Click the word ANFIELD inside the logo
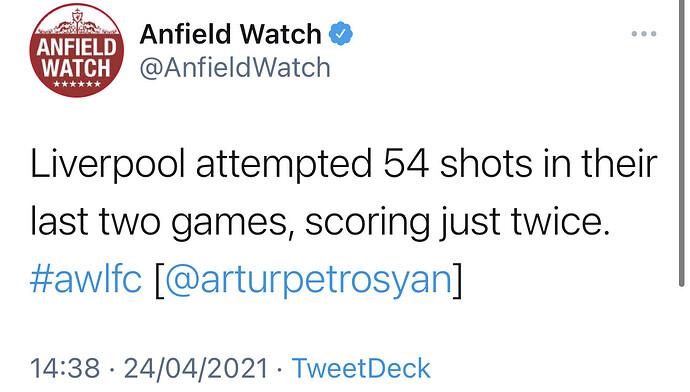Viewport: 690px width, 392px height. (x=77, y=47)
